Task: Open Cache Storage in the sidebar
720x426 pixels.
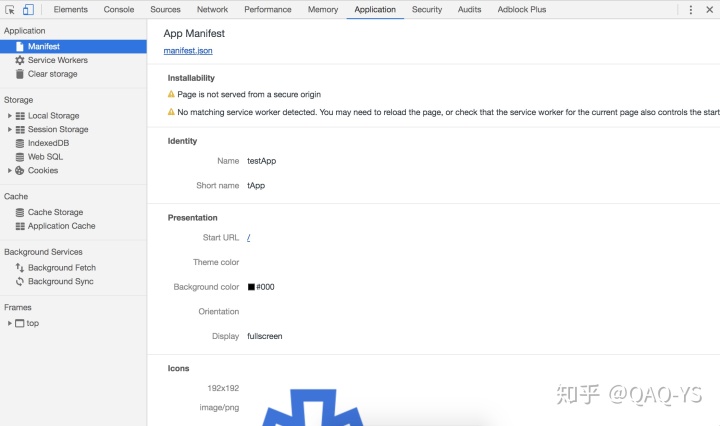Action: pos(56,213)
